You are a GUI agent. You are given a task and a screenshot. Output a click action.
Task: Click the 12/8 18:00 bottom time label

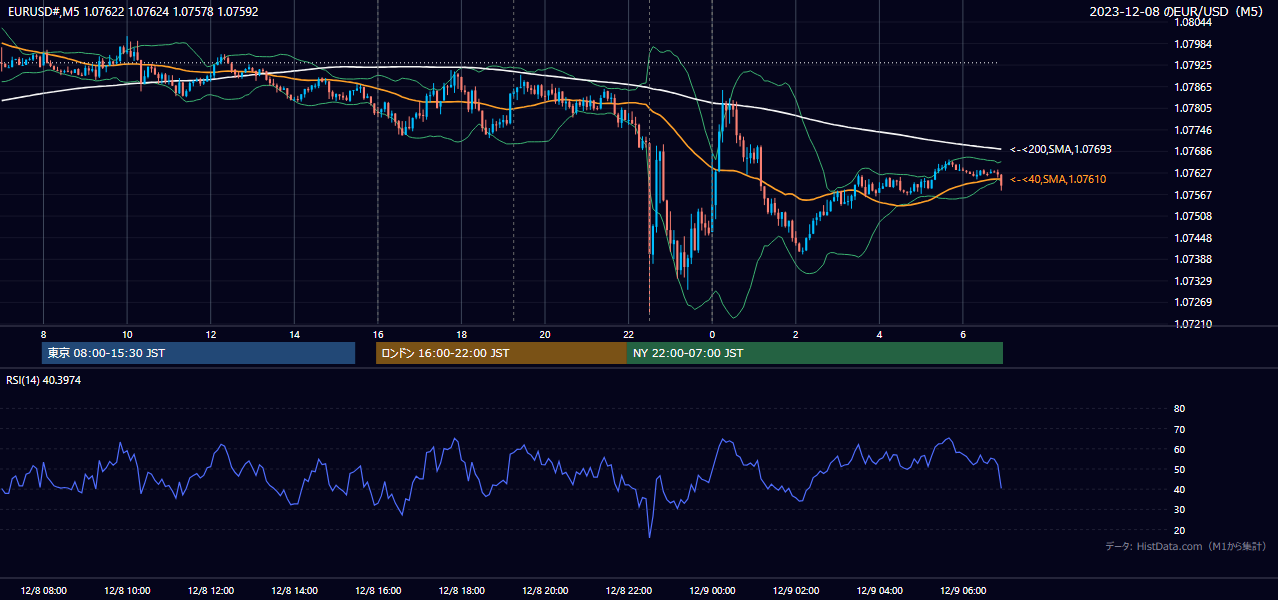461,591
